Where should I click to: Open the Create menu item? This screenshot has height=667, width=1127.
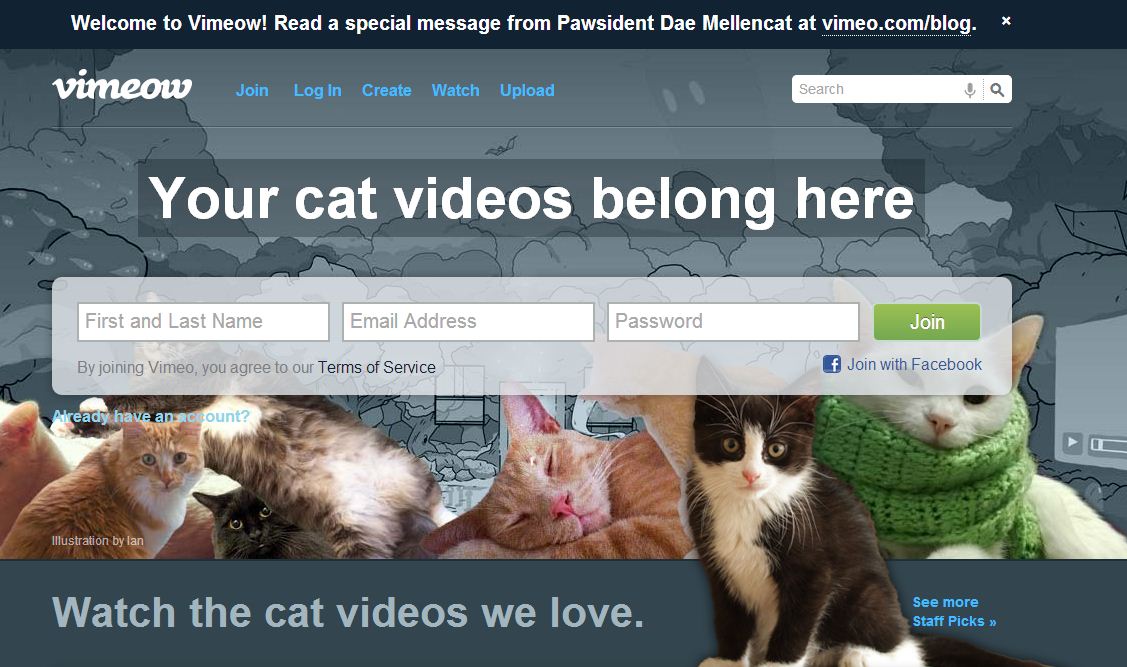[x=387, y=91]
